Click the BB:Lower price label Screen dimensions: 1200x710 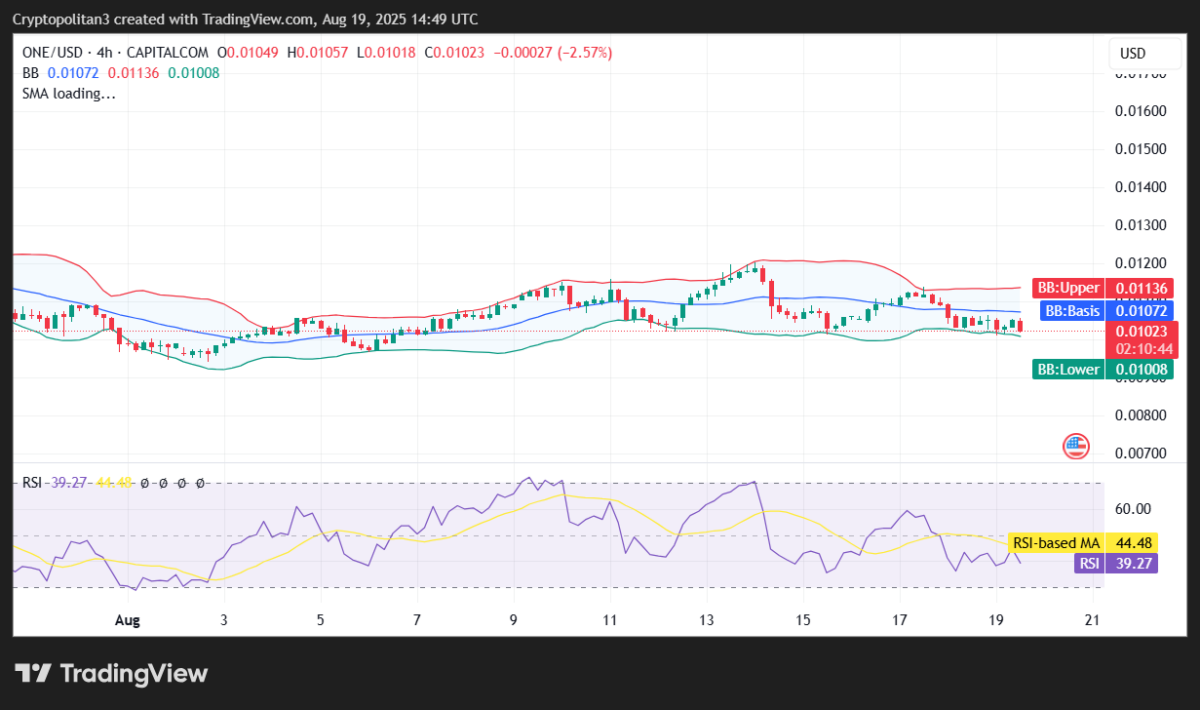click(x=1105, y=369)
